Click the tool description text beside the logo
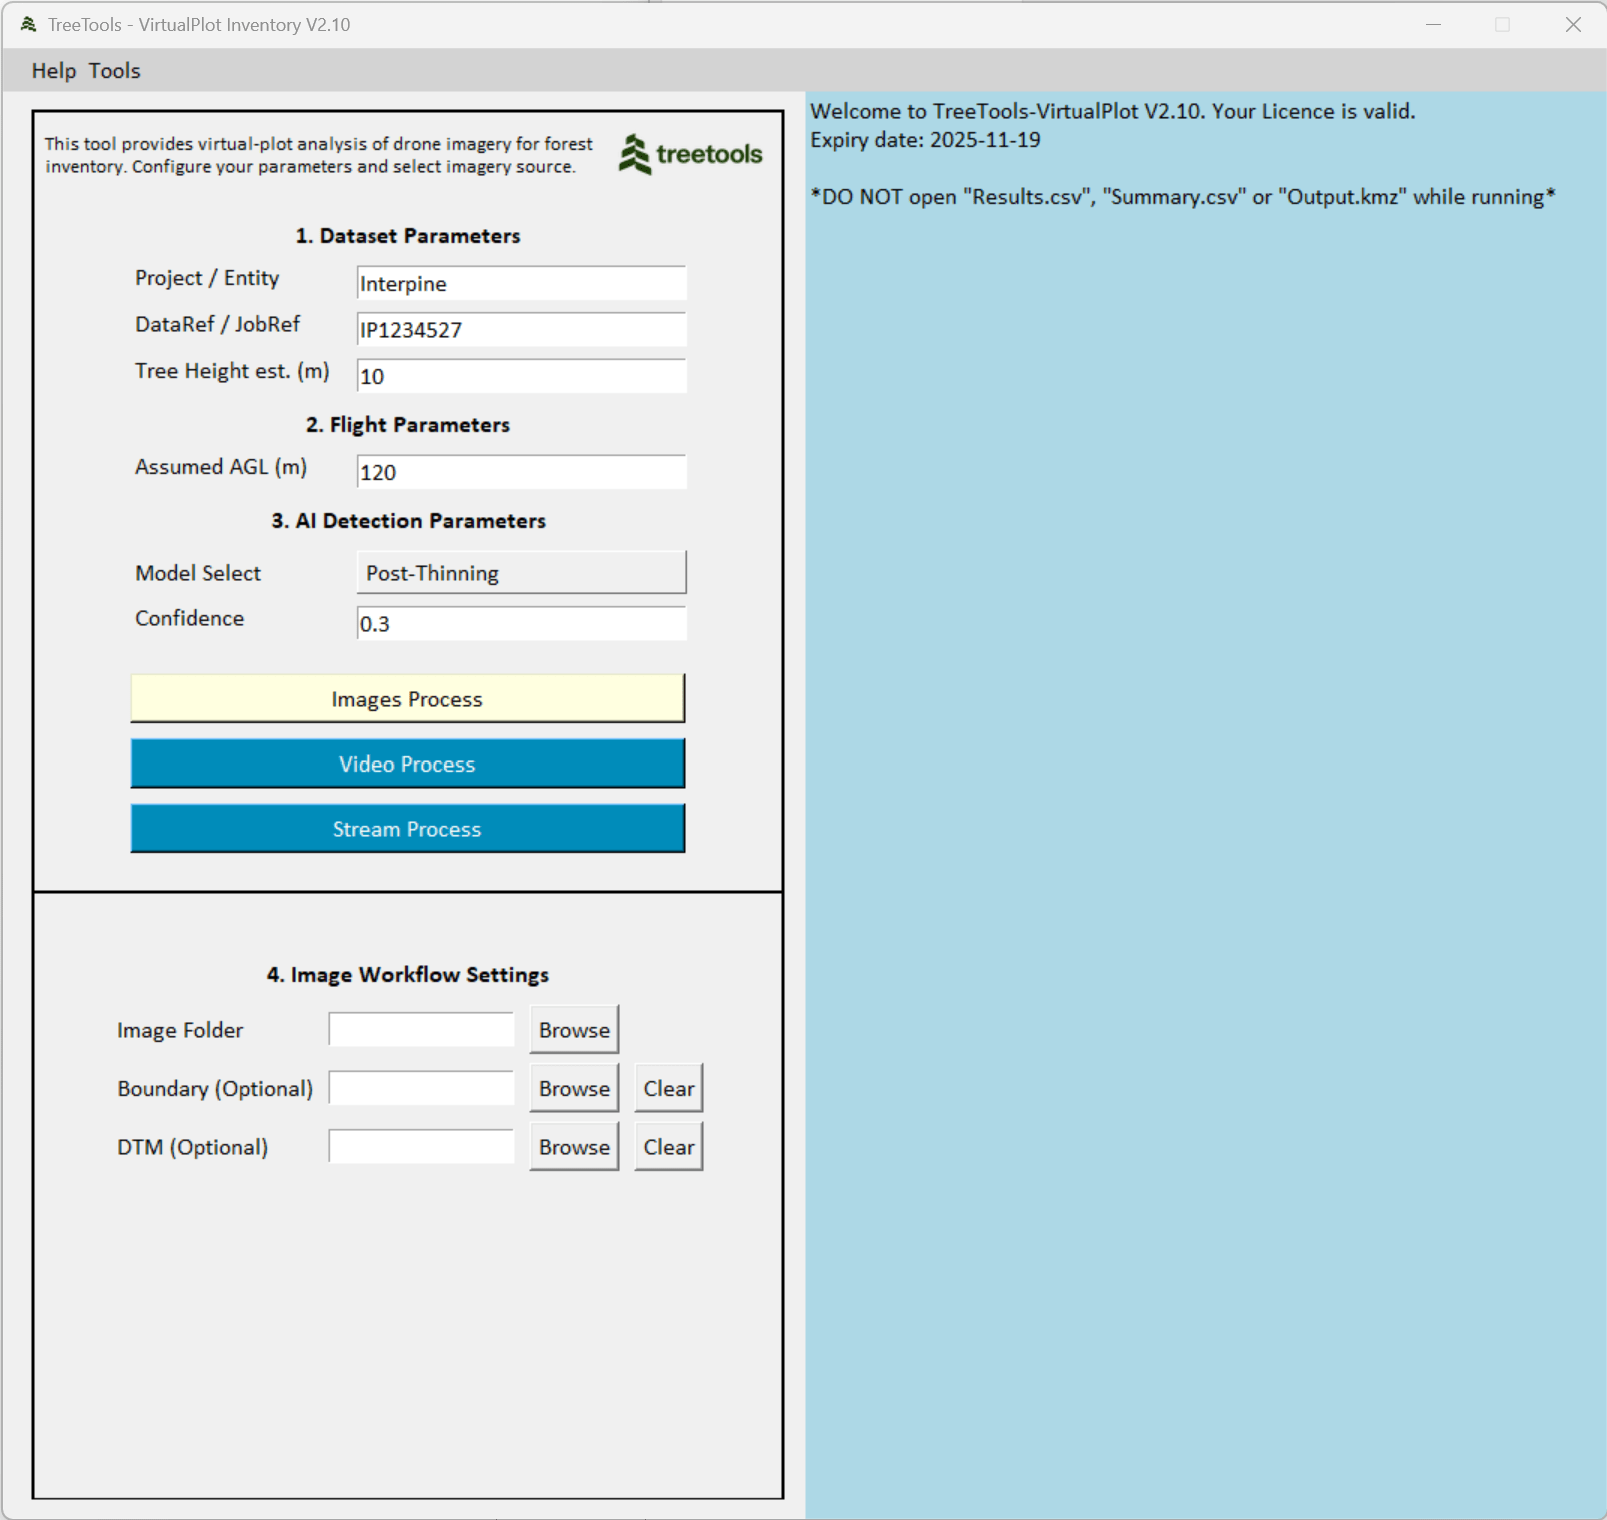Screen dimensions: 1607x1520 (319, 155)
